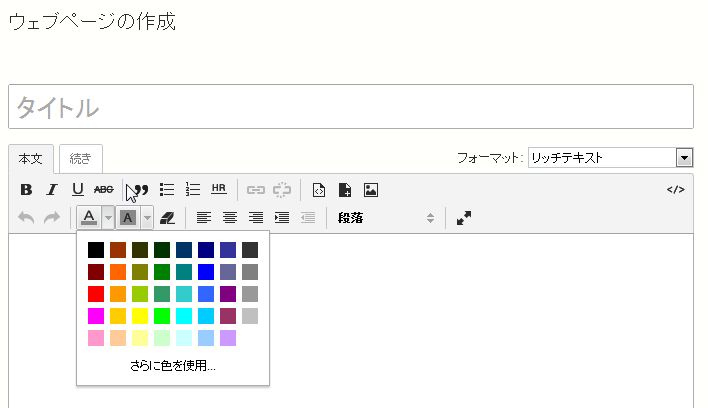Select the 本文 tab

coord(31,159)
